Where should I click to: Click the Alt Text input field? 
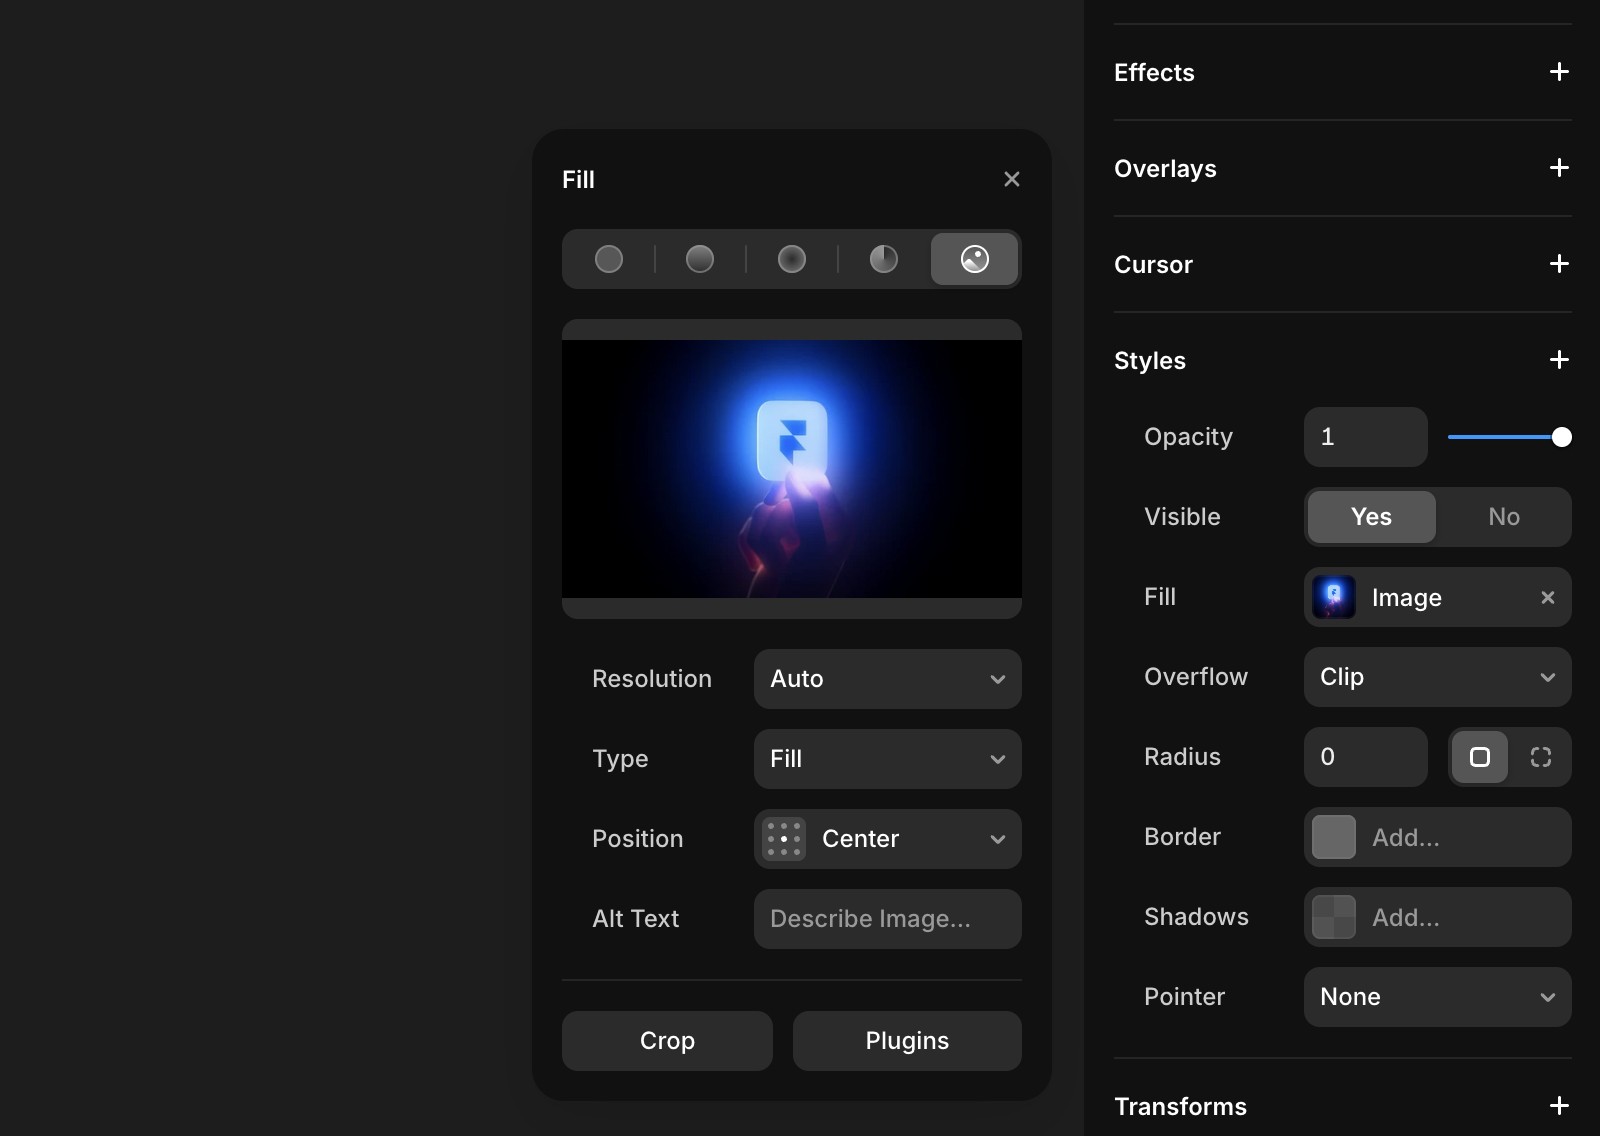coord(888,919)
